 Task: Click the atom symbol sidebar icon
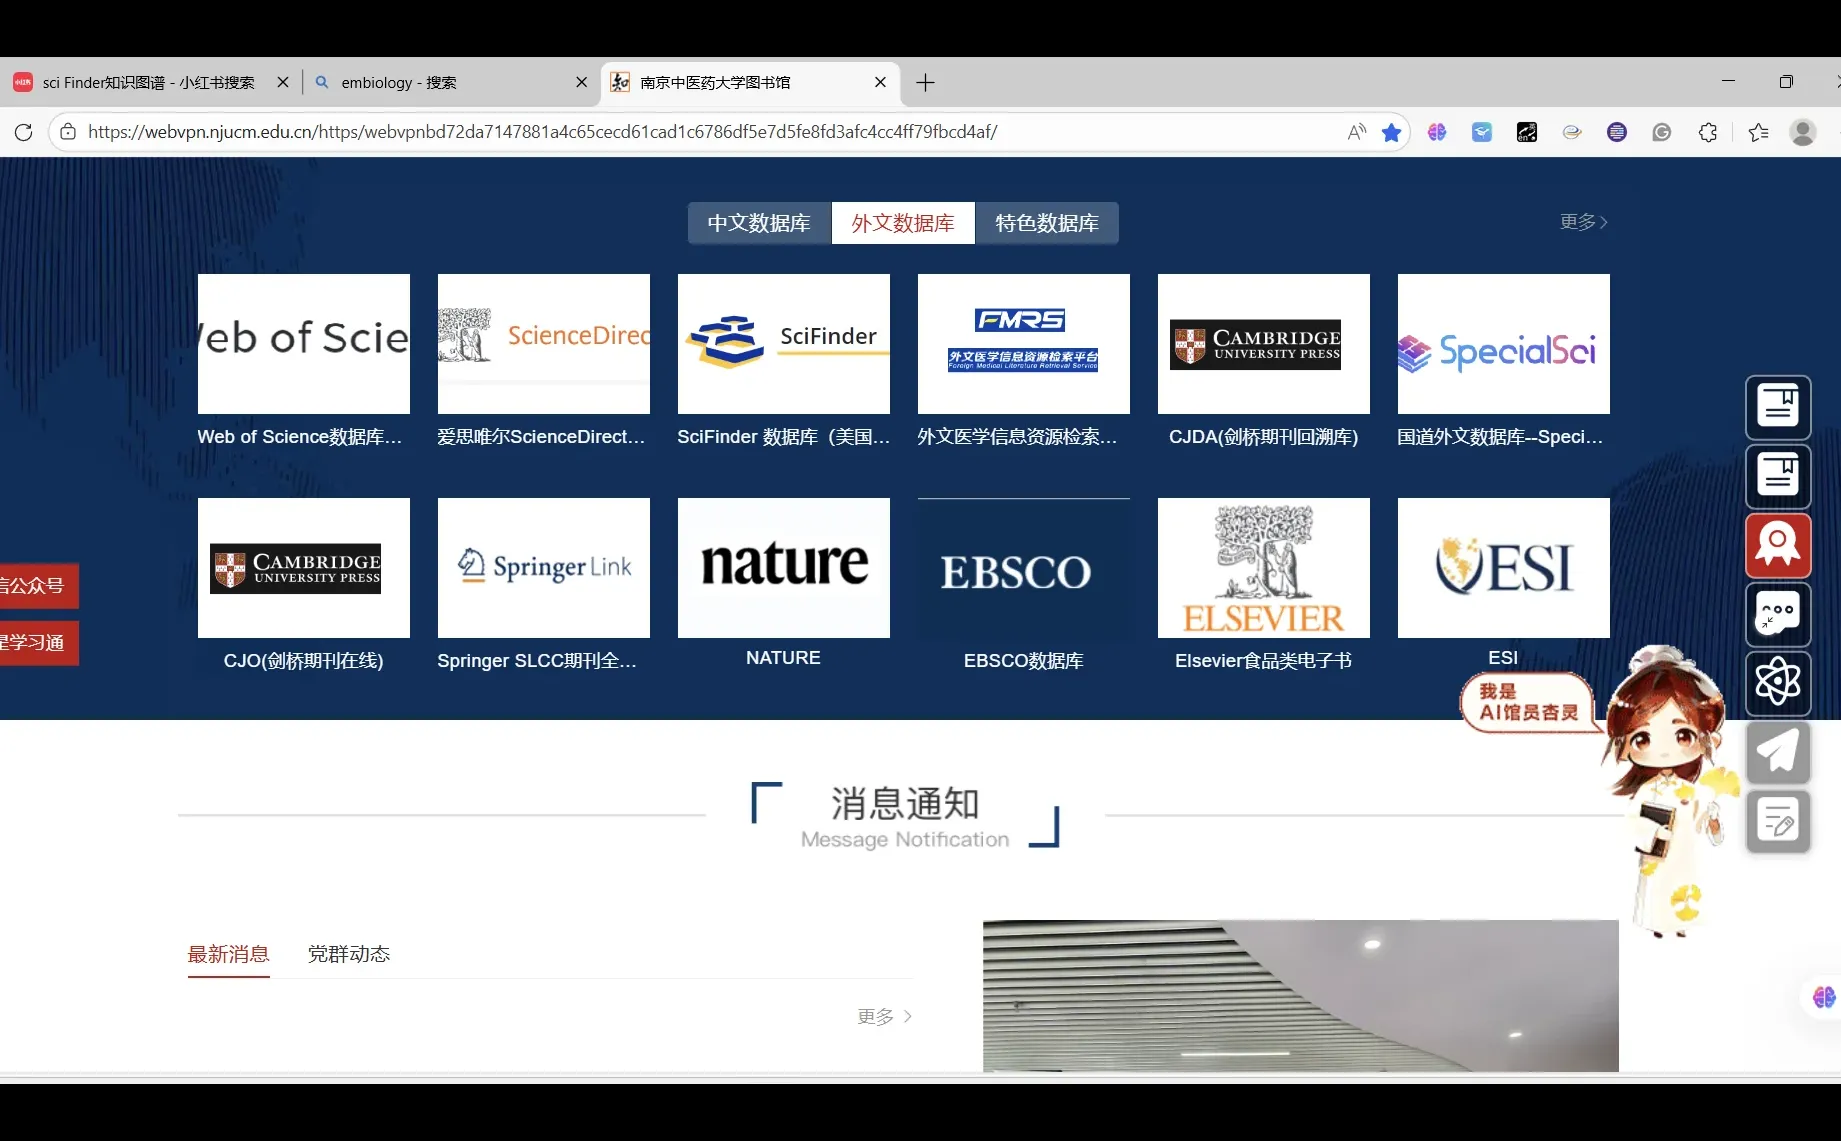1778,683
